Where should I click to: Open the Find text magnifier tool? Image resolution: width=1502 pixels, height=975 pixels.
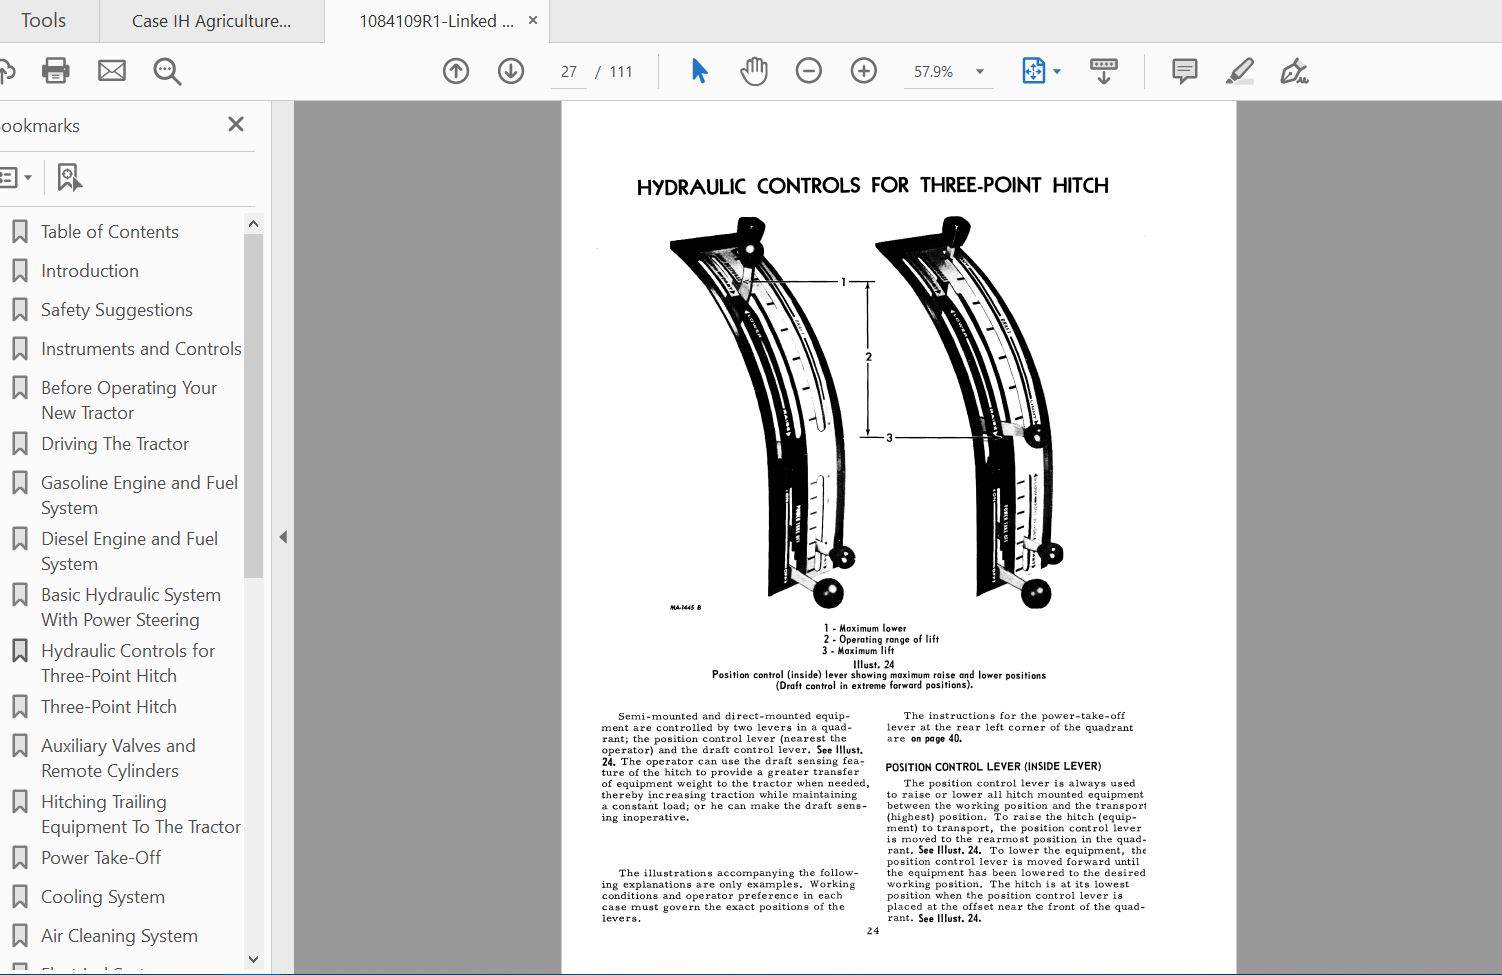[167, 71]
